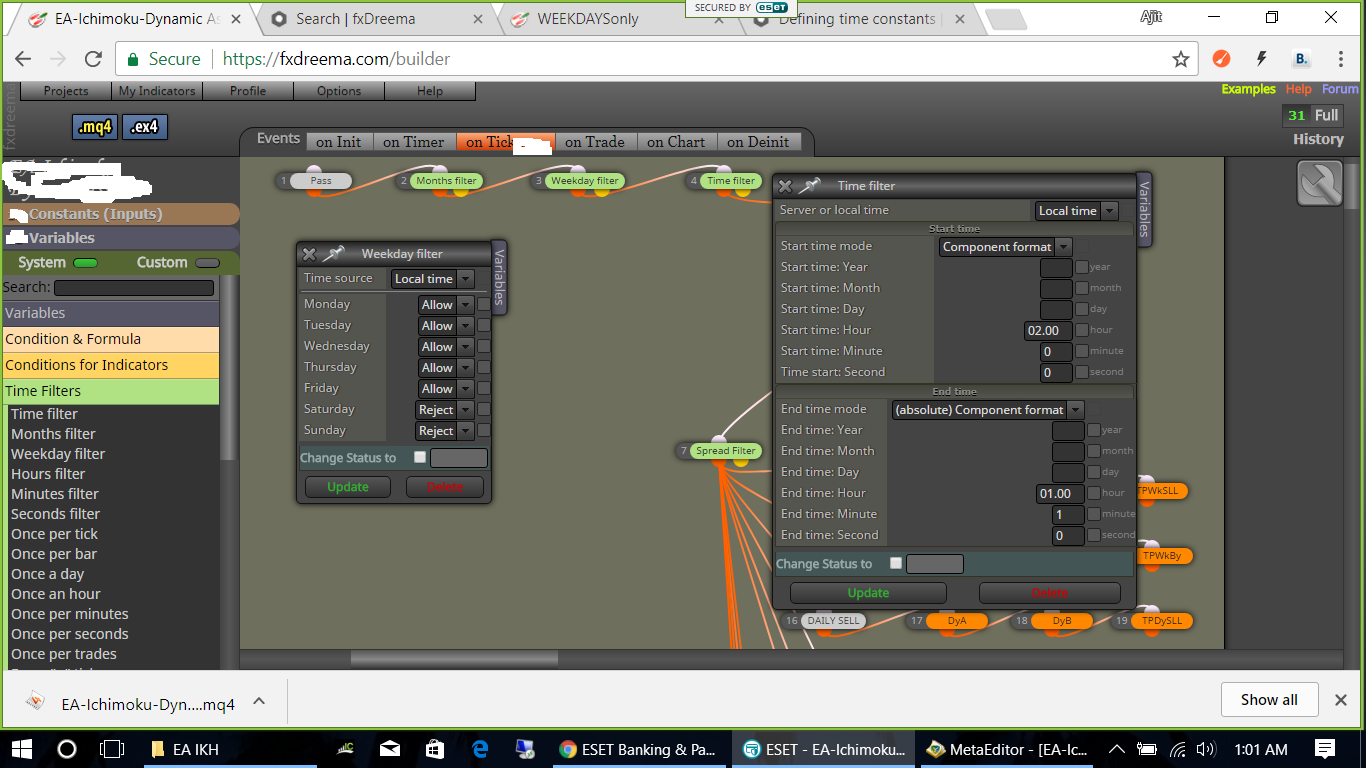Screen dimensions: 1366x768
Task: Tick the End time minute checkbox
Action: pos(1093,514)
